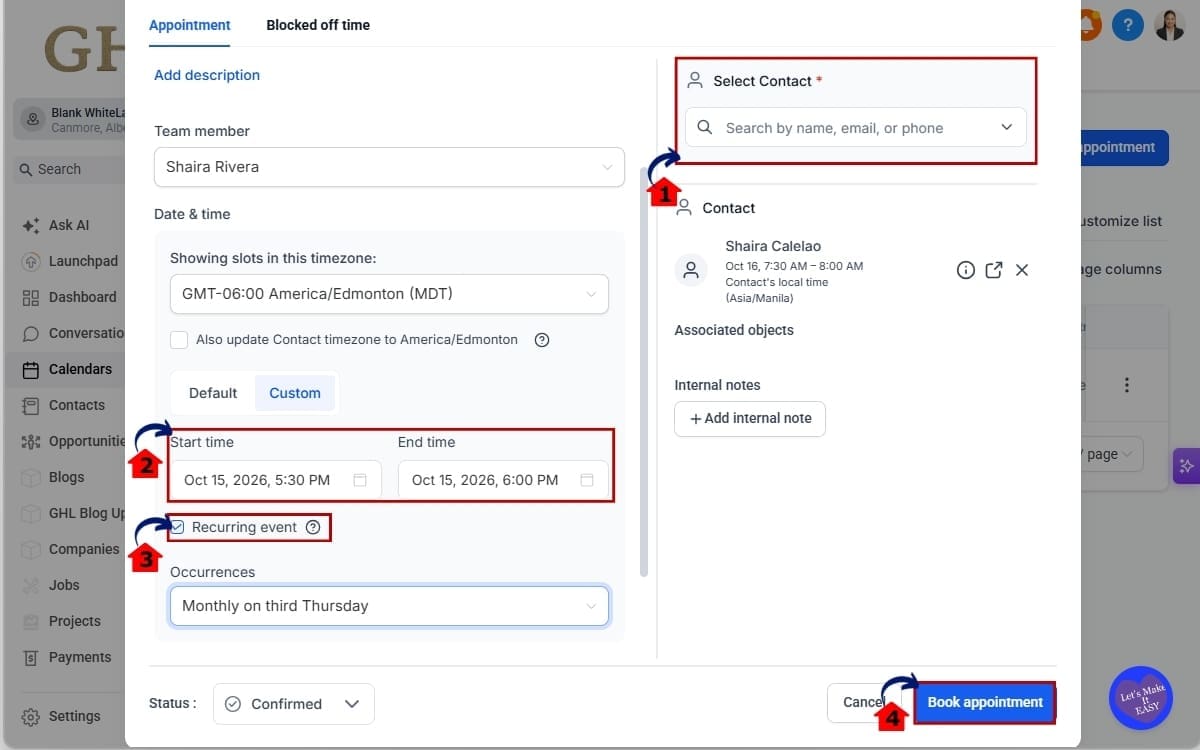Open Contacts in the sidebar
Screen dimensions: 1200x750
click(64, 405)
